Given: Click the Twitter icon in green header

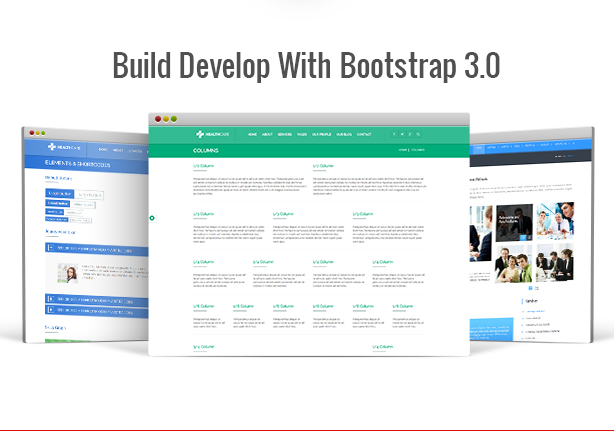Looking at the screenshot, I should 401,133.
